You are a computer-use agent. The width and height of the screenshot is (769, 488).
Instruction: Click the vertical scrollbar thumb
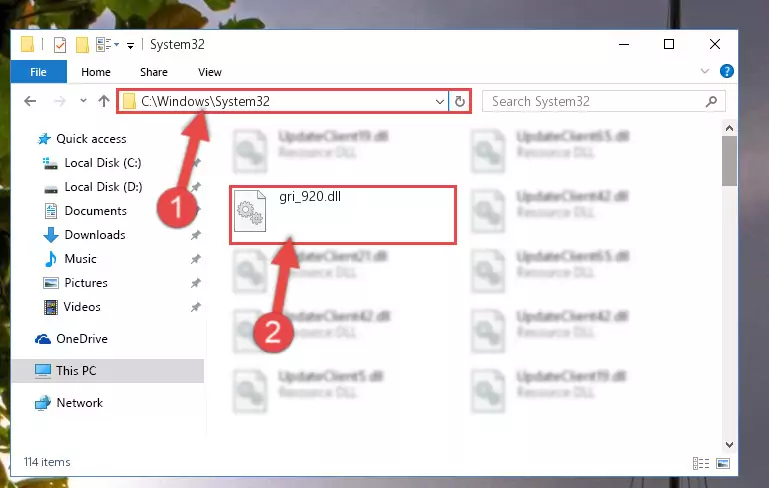[729, 161]
